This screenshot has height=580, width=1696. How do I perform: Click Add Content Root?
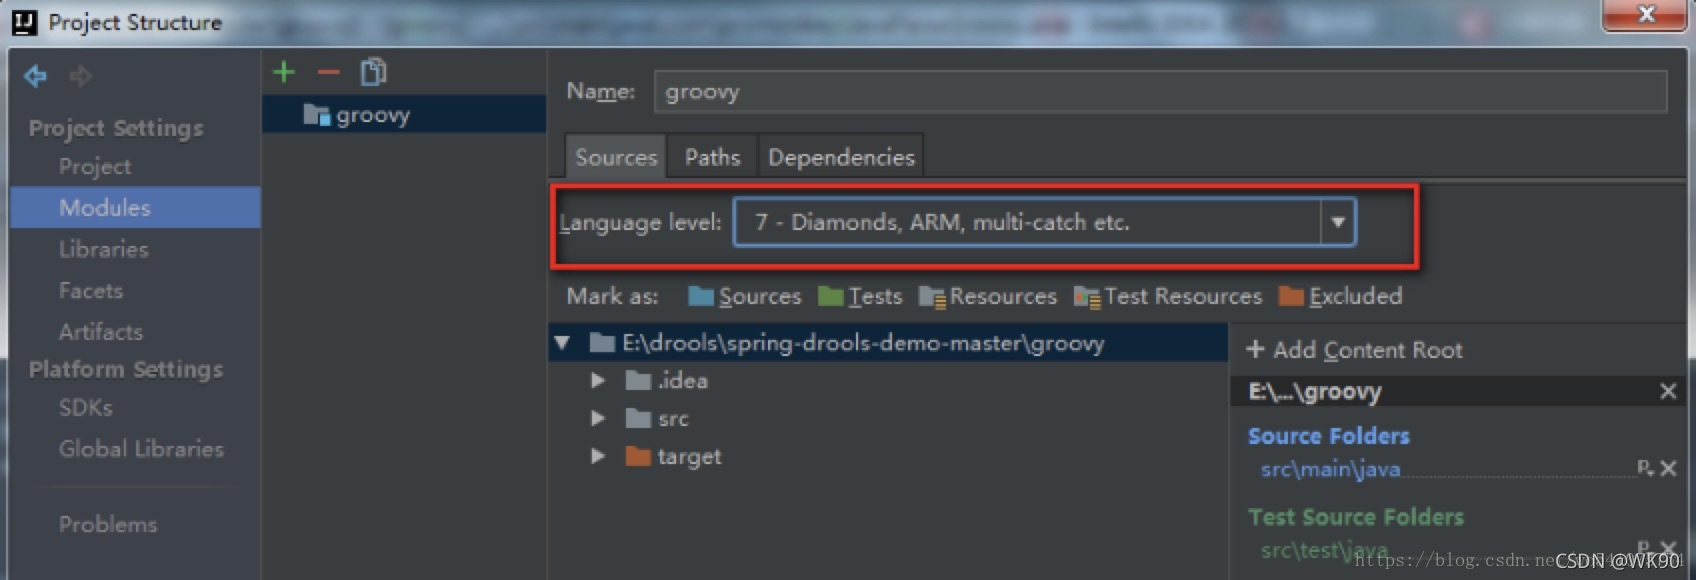pos(1354,350)
